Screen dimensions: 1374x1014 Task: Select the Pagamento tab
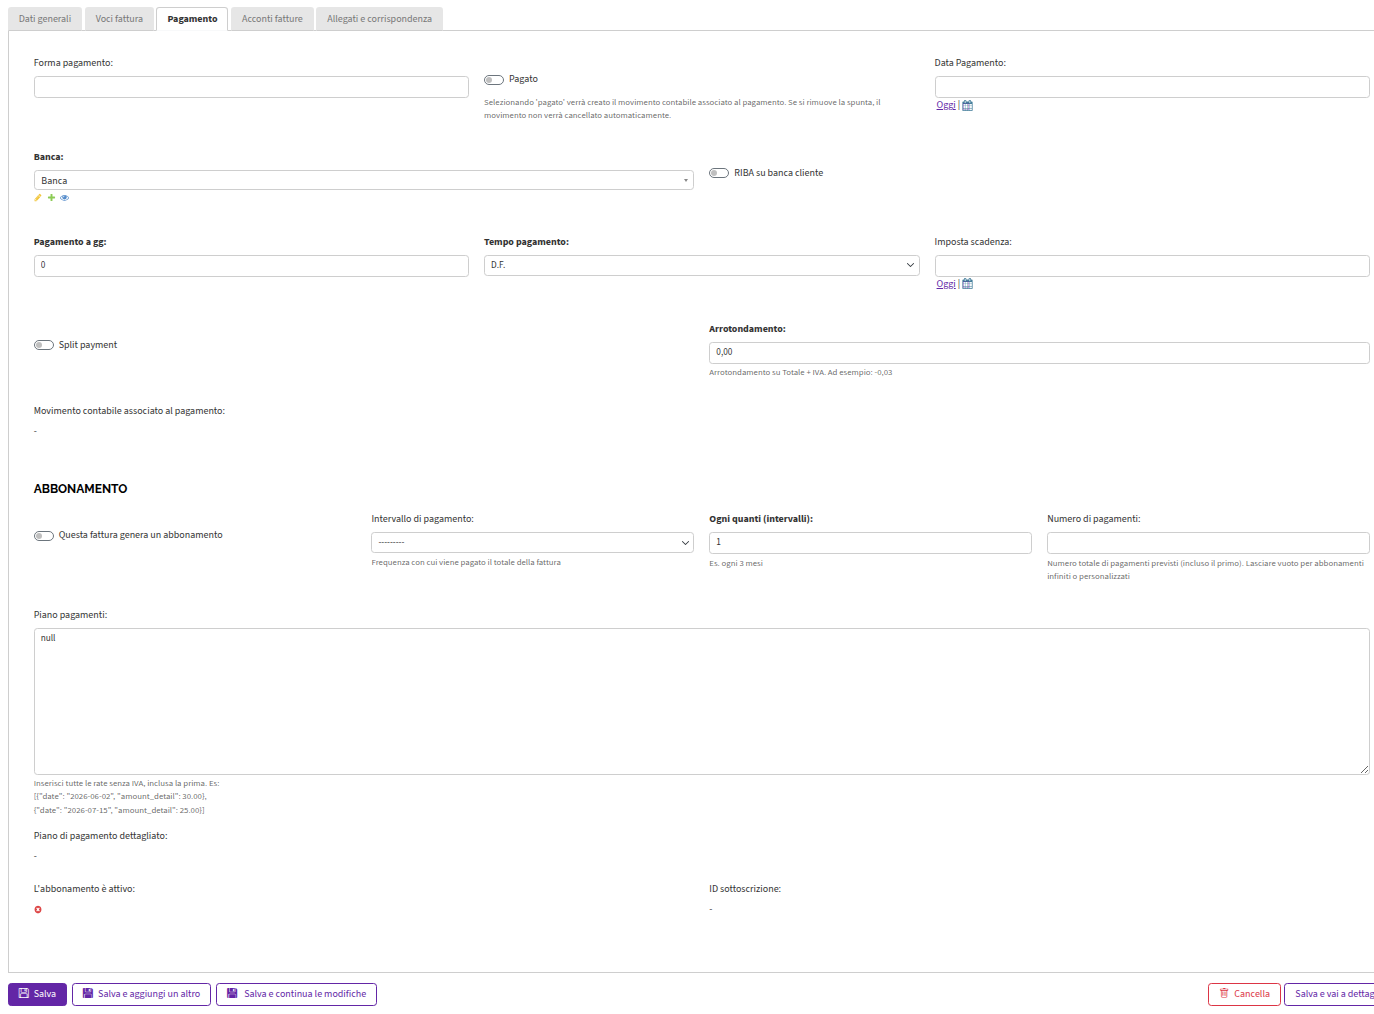tap(192, 19)
